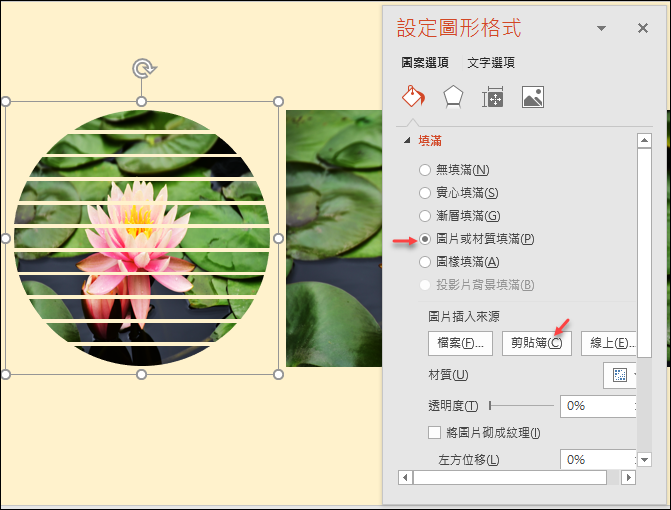The height and width of the screenshot is (510, 671).
Task: Click the vertical scrollbar up arrow
Action: tap(644, 140)
